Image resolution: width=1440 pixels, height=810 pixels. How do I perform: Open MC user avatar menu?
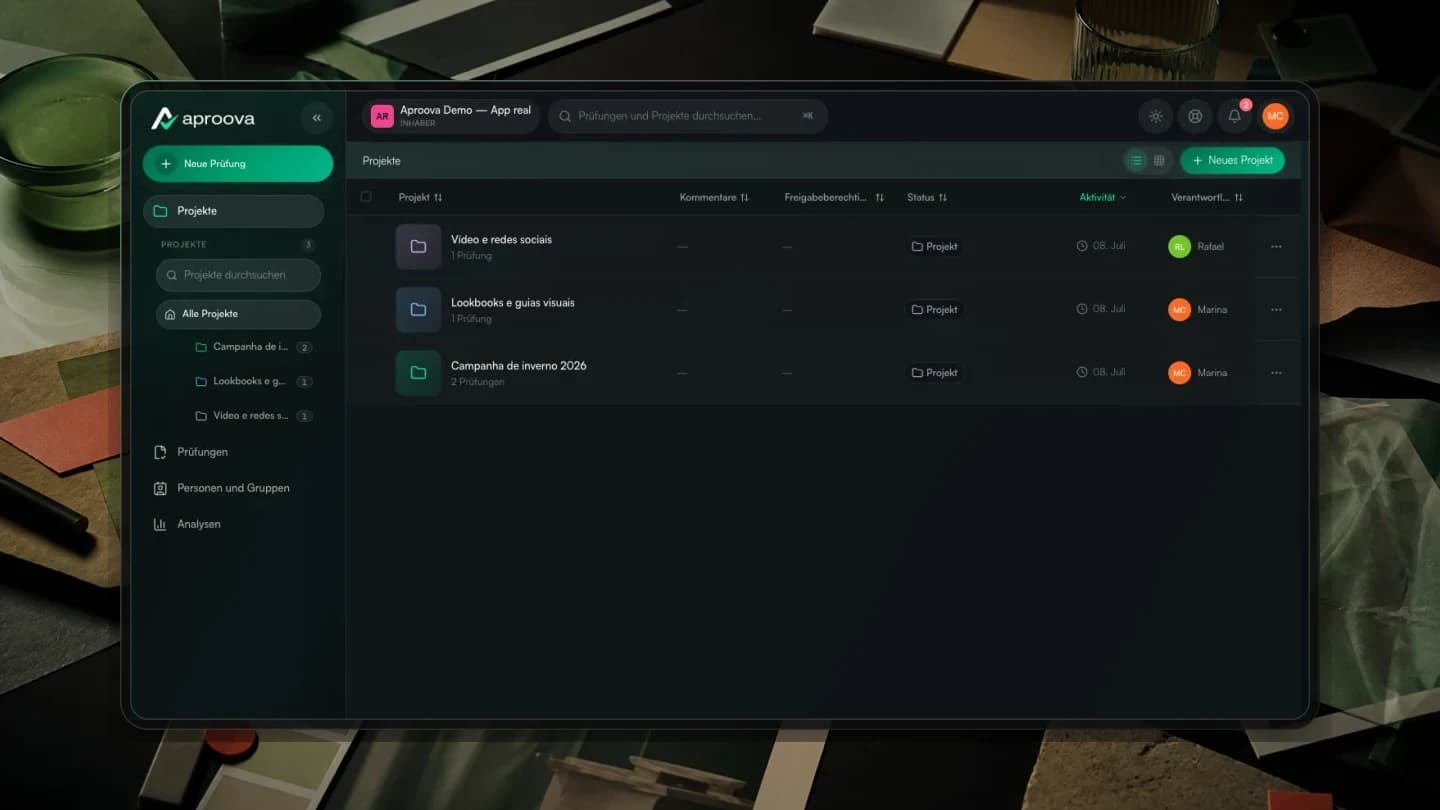click(1275, 116)
